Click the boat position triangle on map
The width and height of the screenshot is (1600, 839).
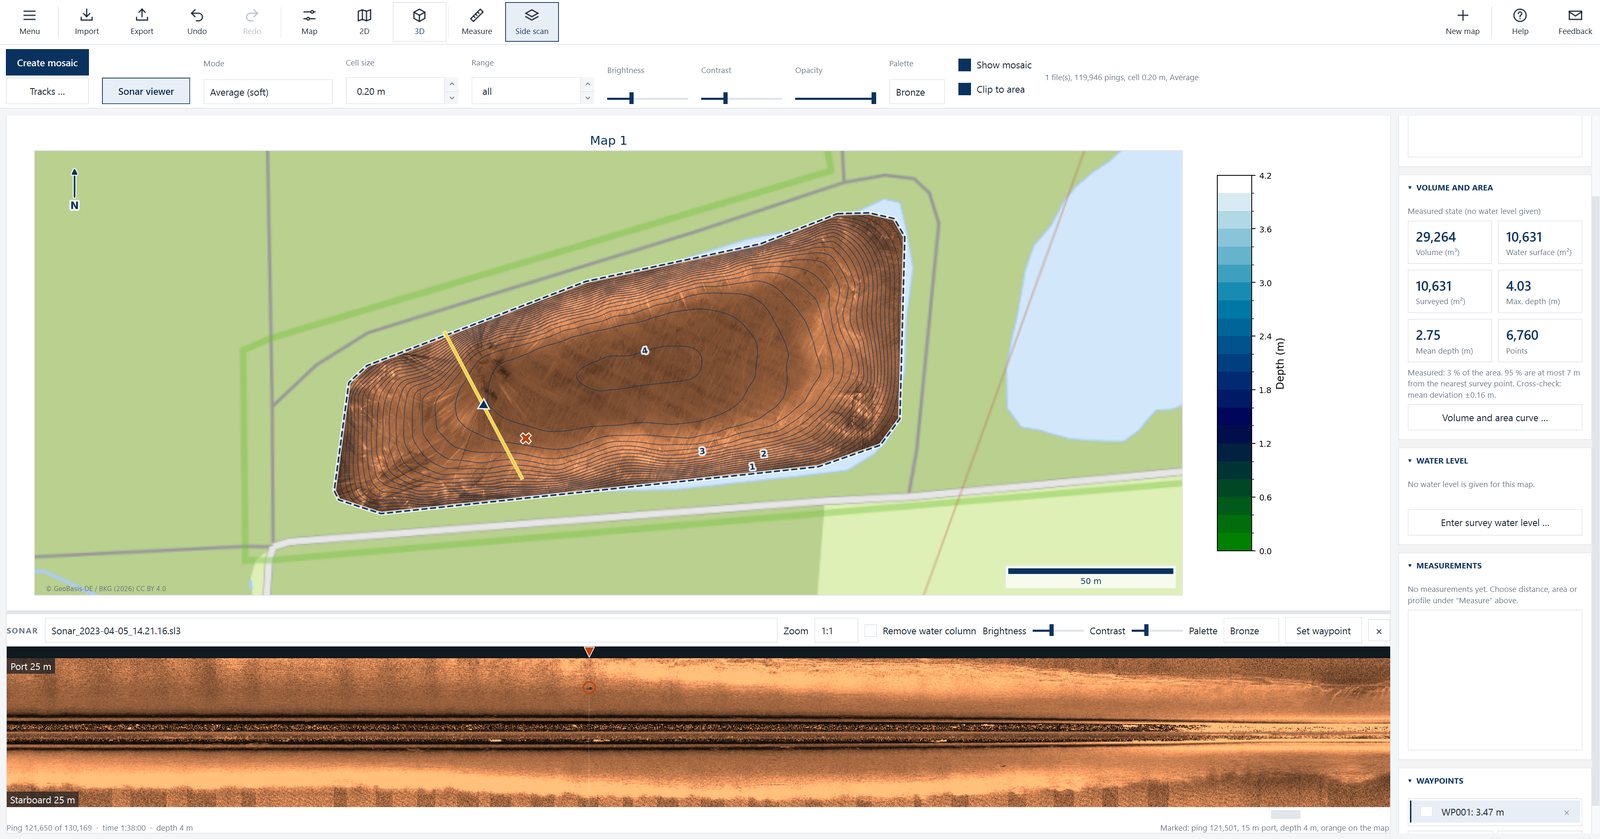483,404
